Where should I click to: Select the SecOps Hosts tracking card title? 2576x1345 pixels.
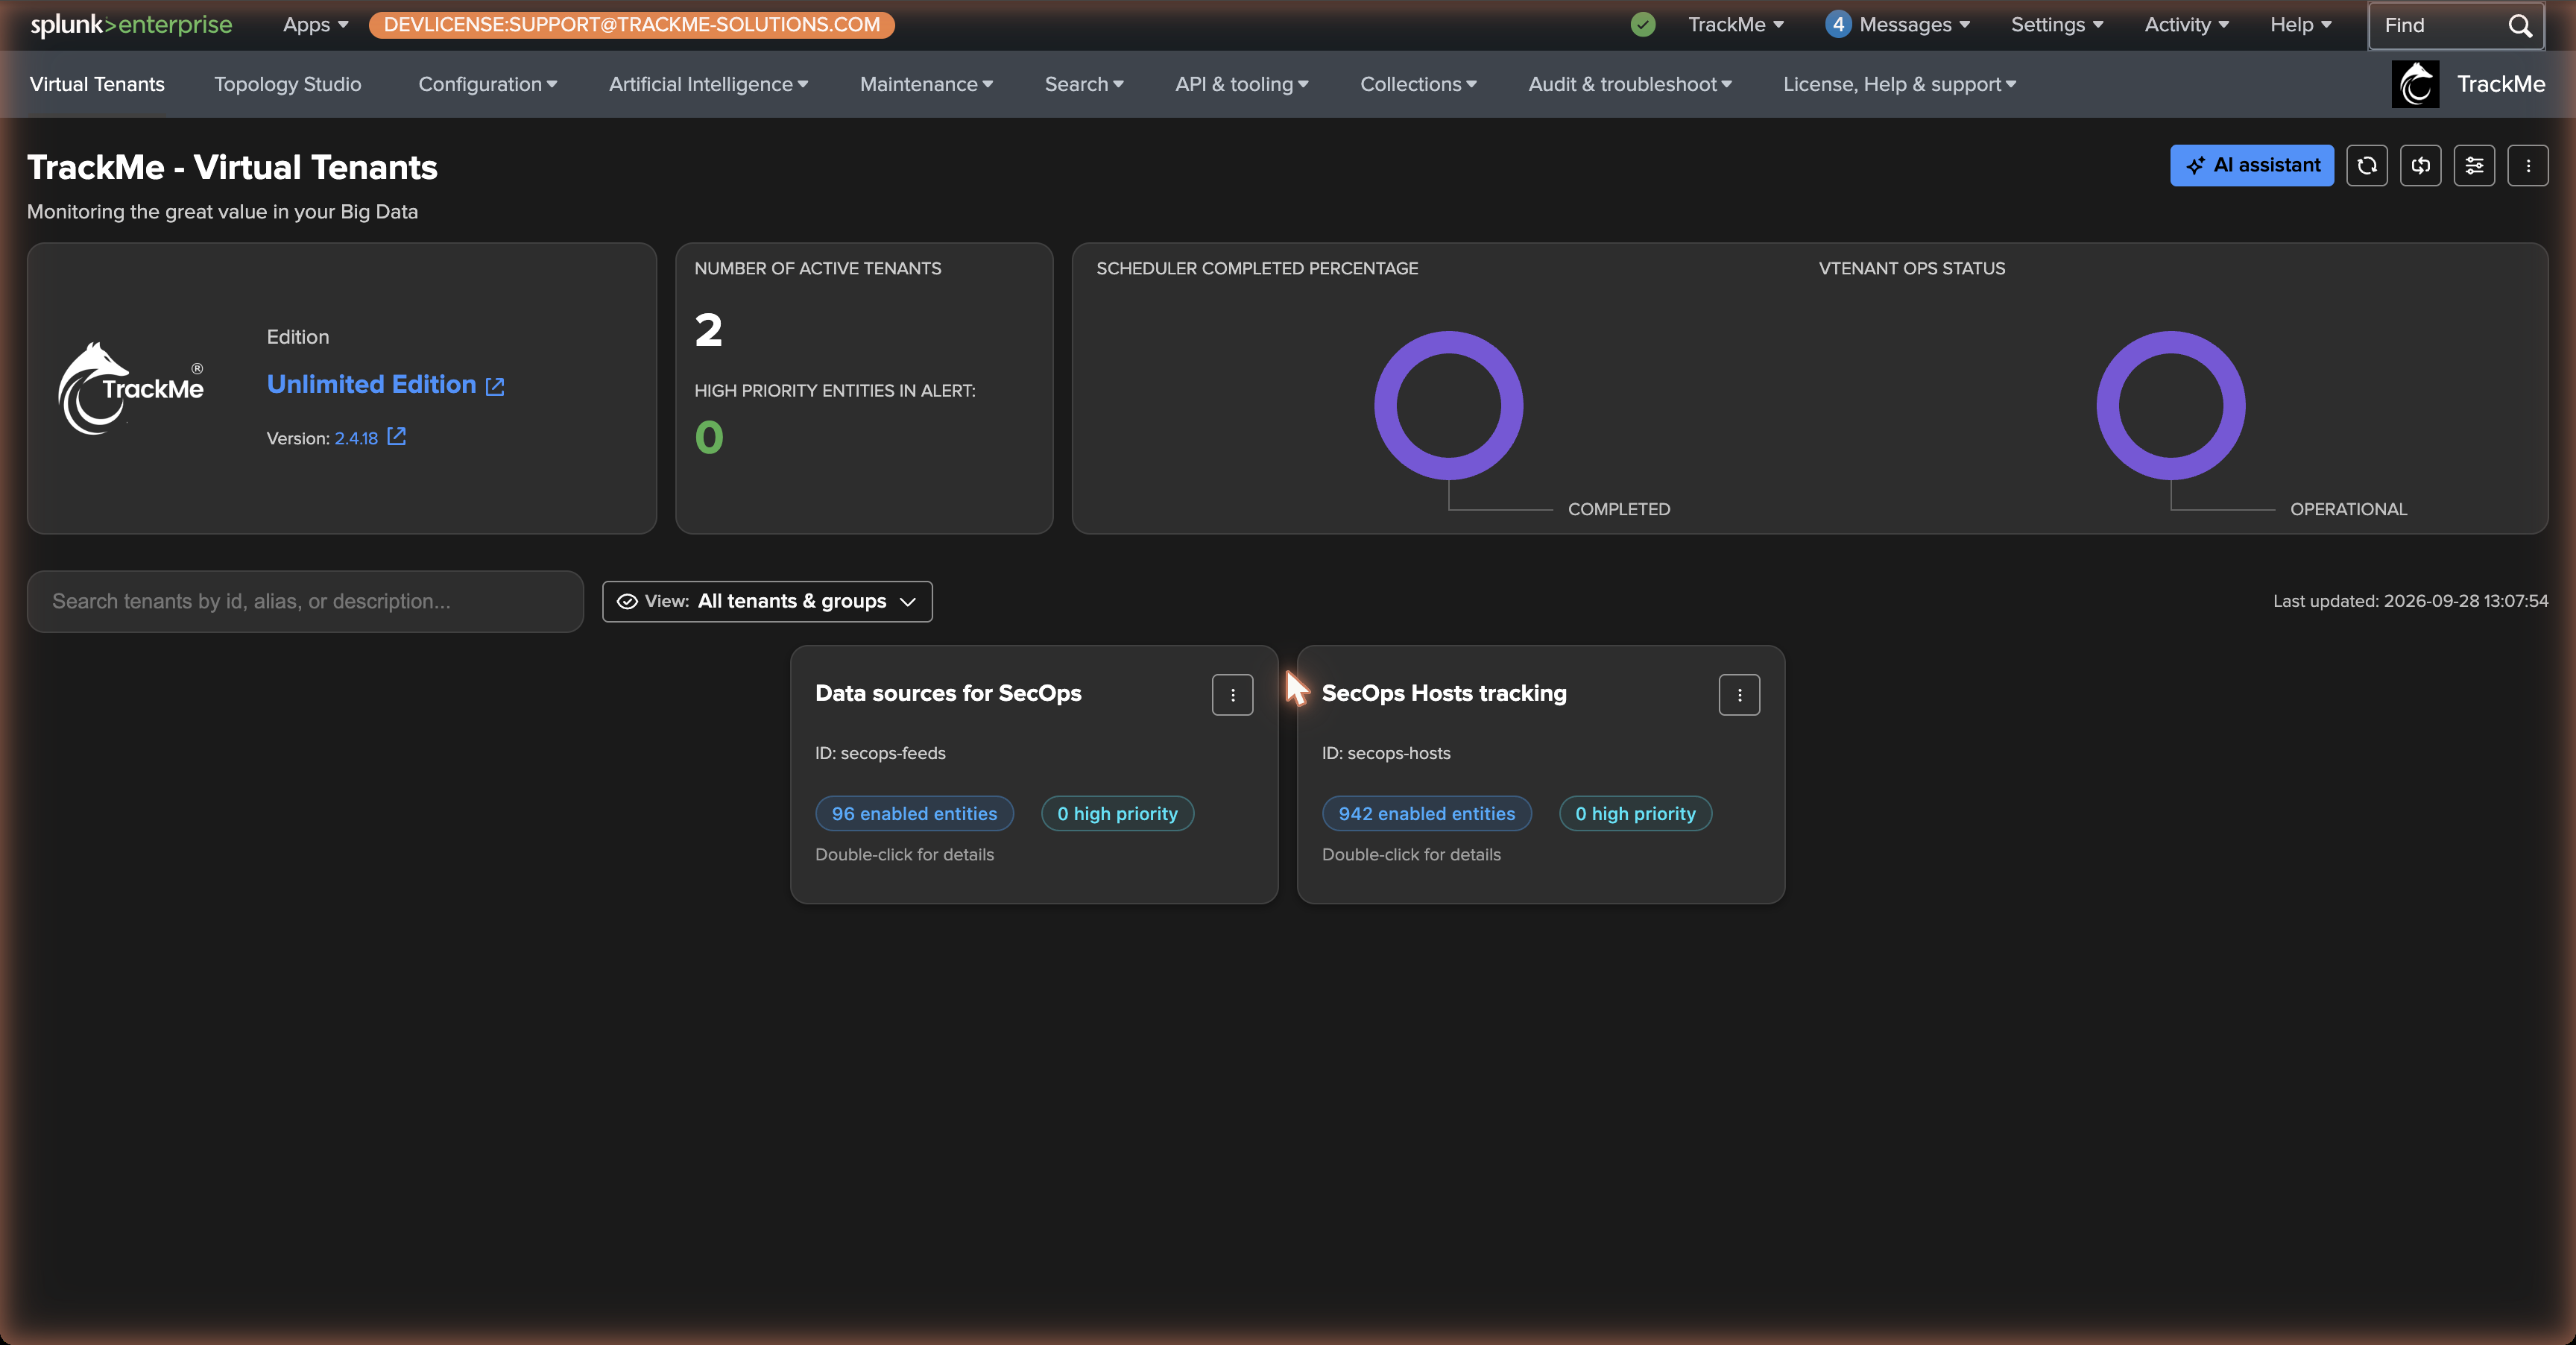pyautogui.click(x=1444, y=693)
